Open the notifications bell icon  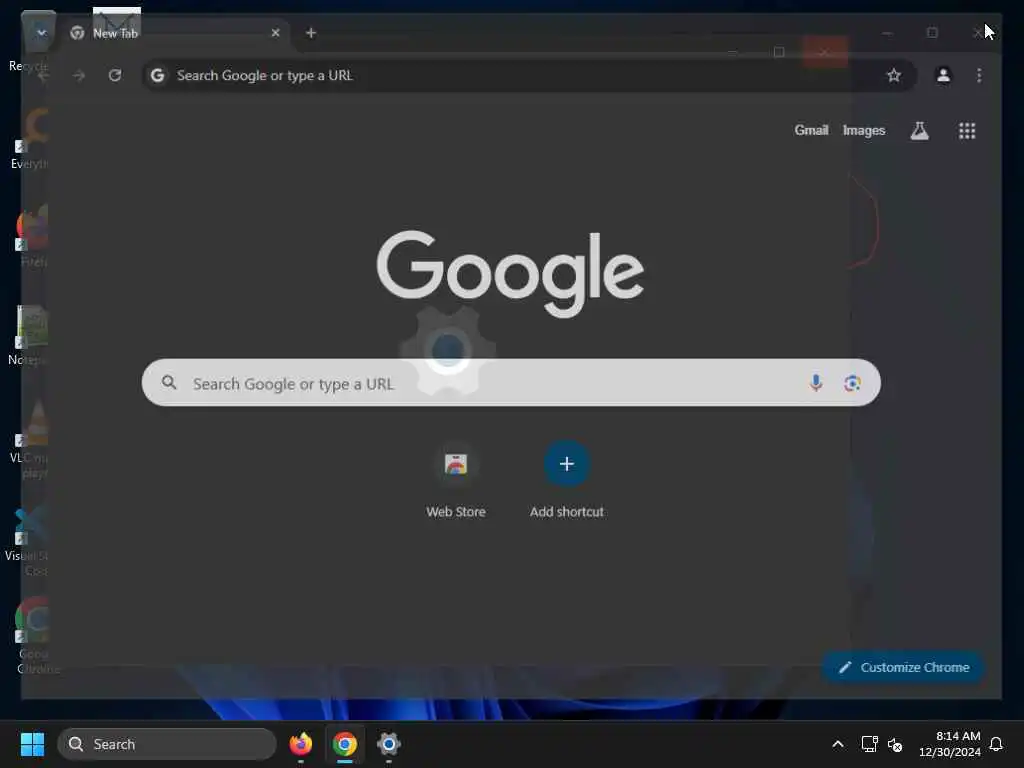point(997,744)
